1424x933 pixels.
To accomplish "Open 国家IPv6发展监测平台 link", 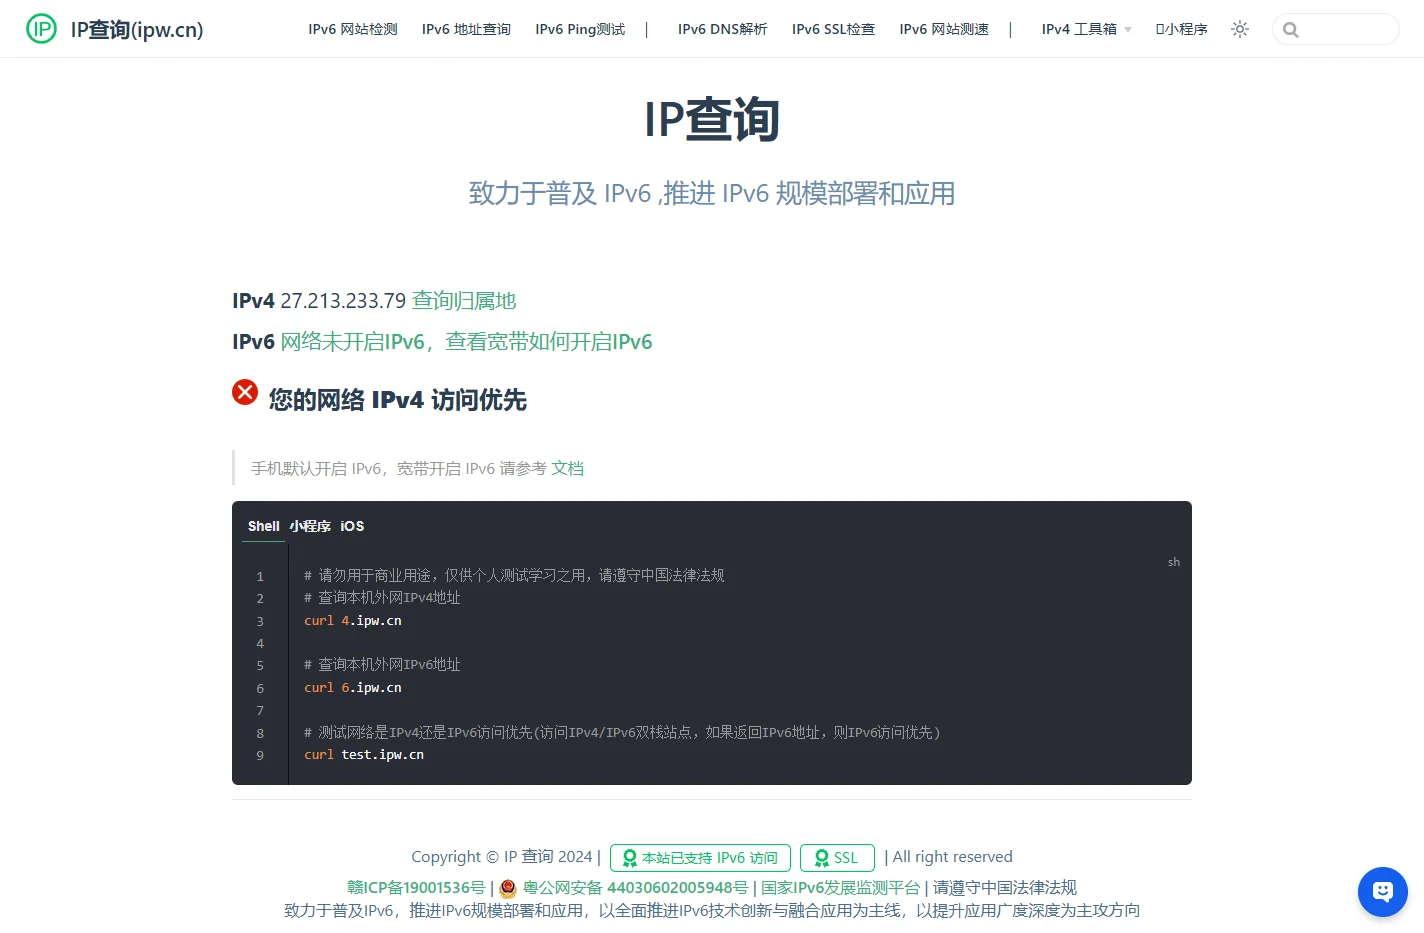I will click(840, 888).
